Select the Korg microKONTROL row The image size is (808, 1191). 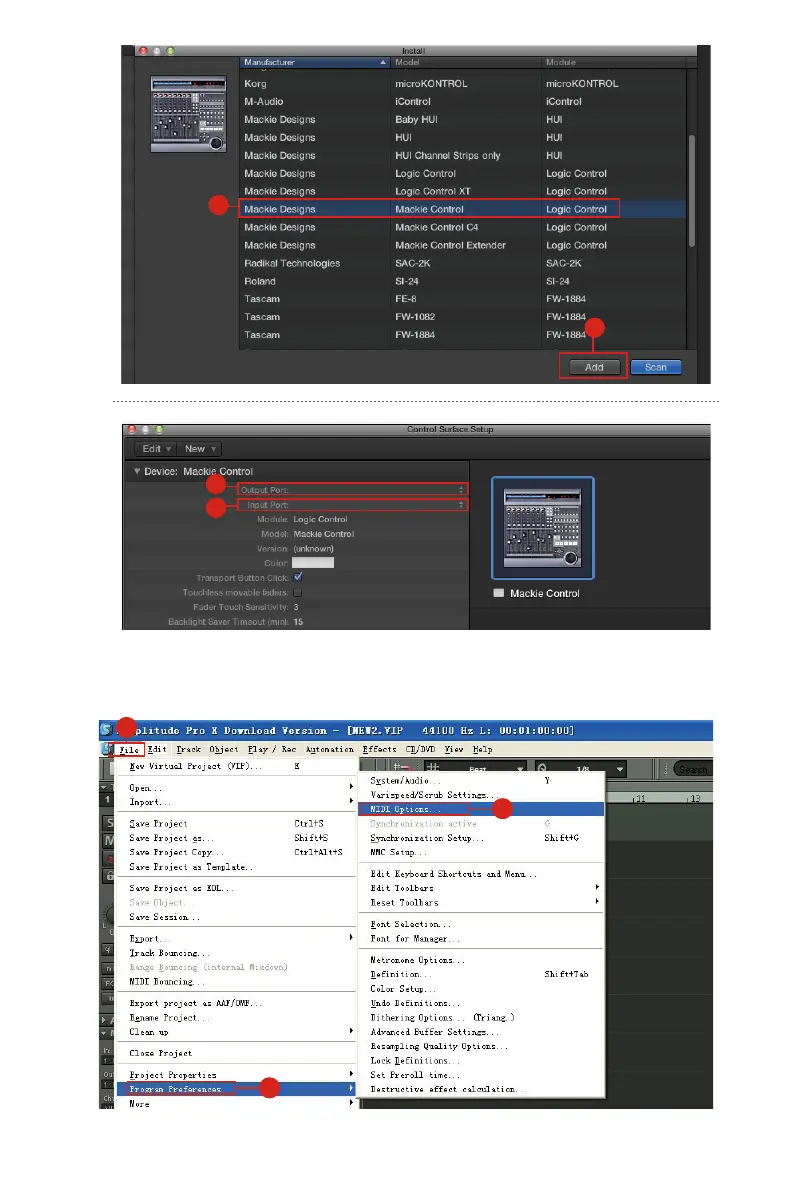coord(462,84)
